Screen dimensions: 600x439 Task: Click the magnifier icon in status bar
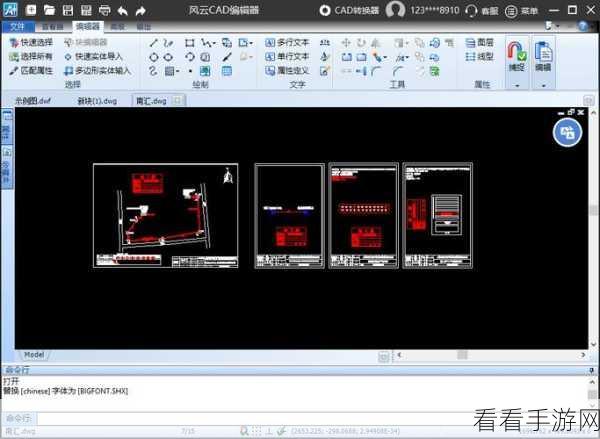pyautogui.click(x=244, y=431)
